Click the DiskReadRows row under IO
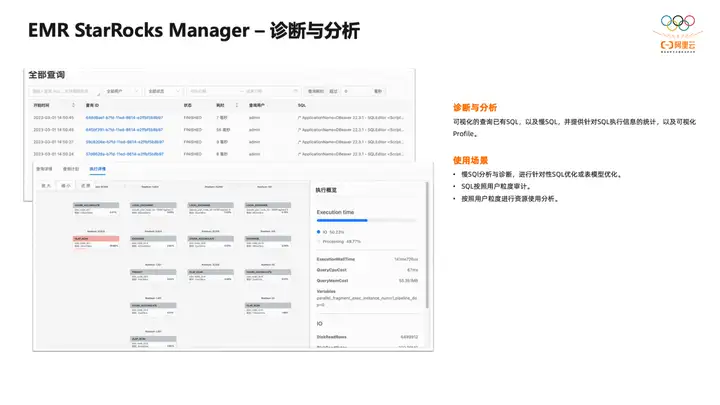The width and height of the screenshot is (720, 405). pyautogui.click(x=367, y=337)
